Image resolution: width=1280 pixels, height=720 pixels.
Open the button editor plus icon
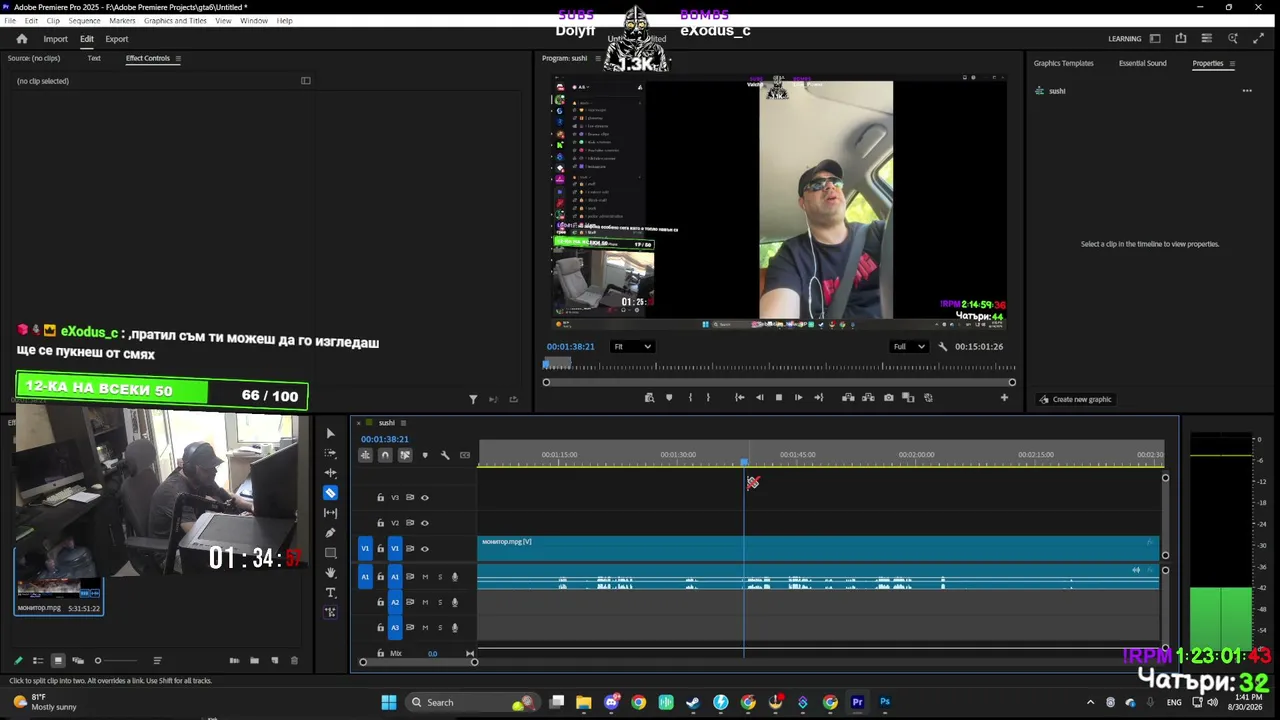pos(1004,398)
